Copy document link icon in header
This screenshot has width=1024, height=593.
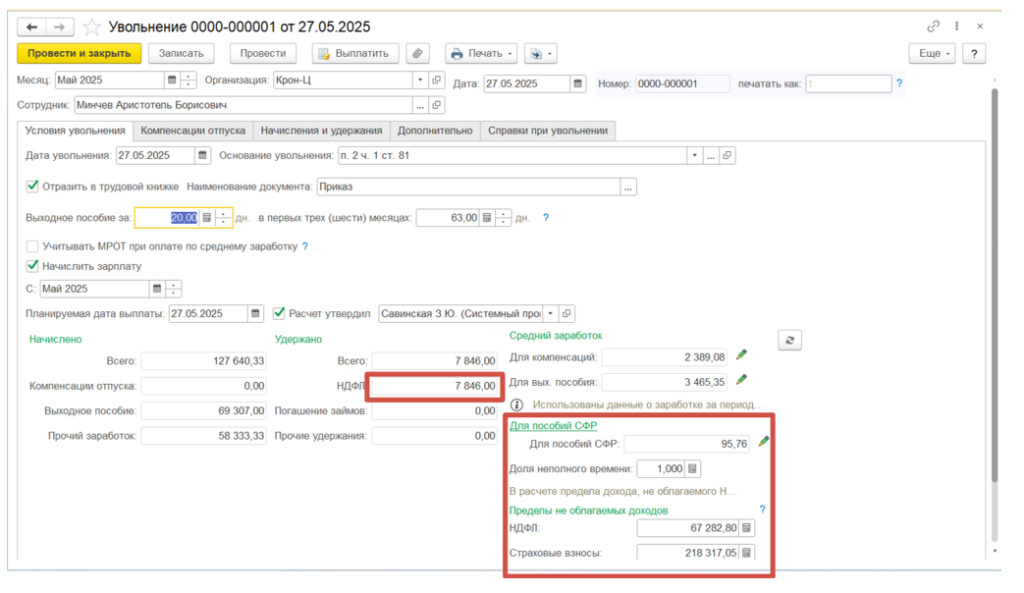[x=934, y=27]
